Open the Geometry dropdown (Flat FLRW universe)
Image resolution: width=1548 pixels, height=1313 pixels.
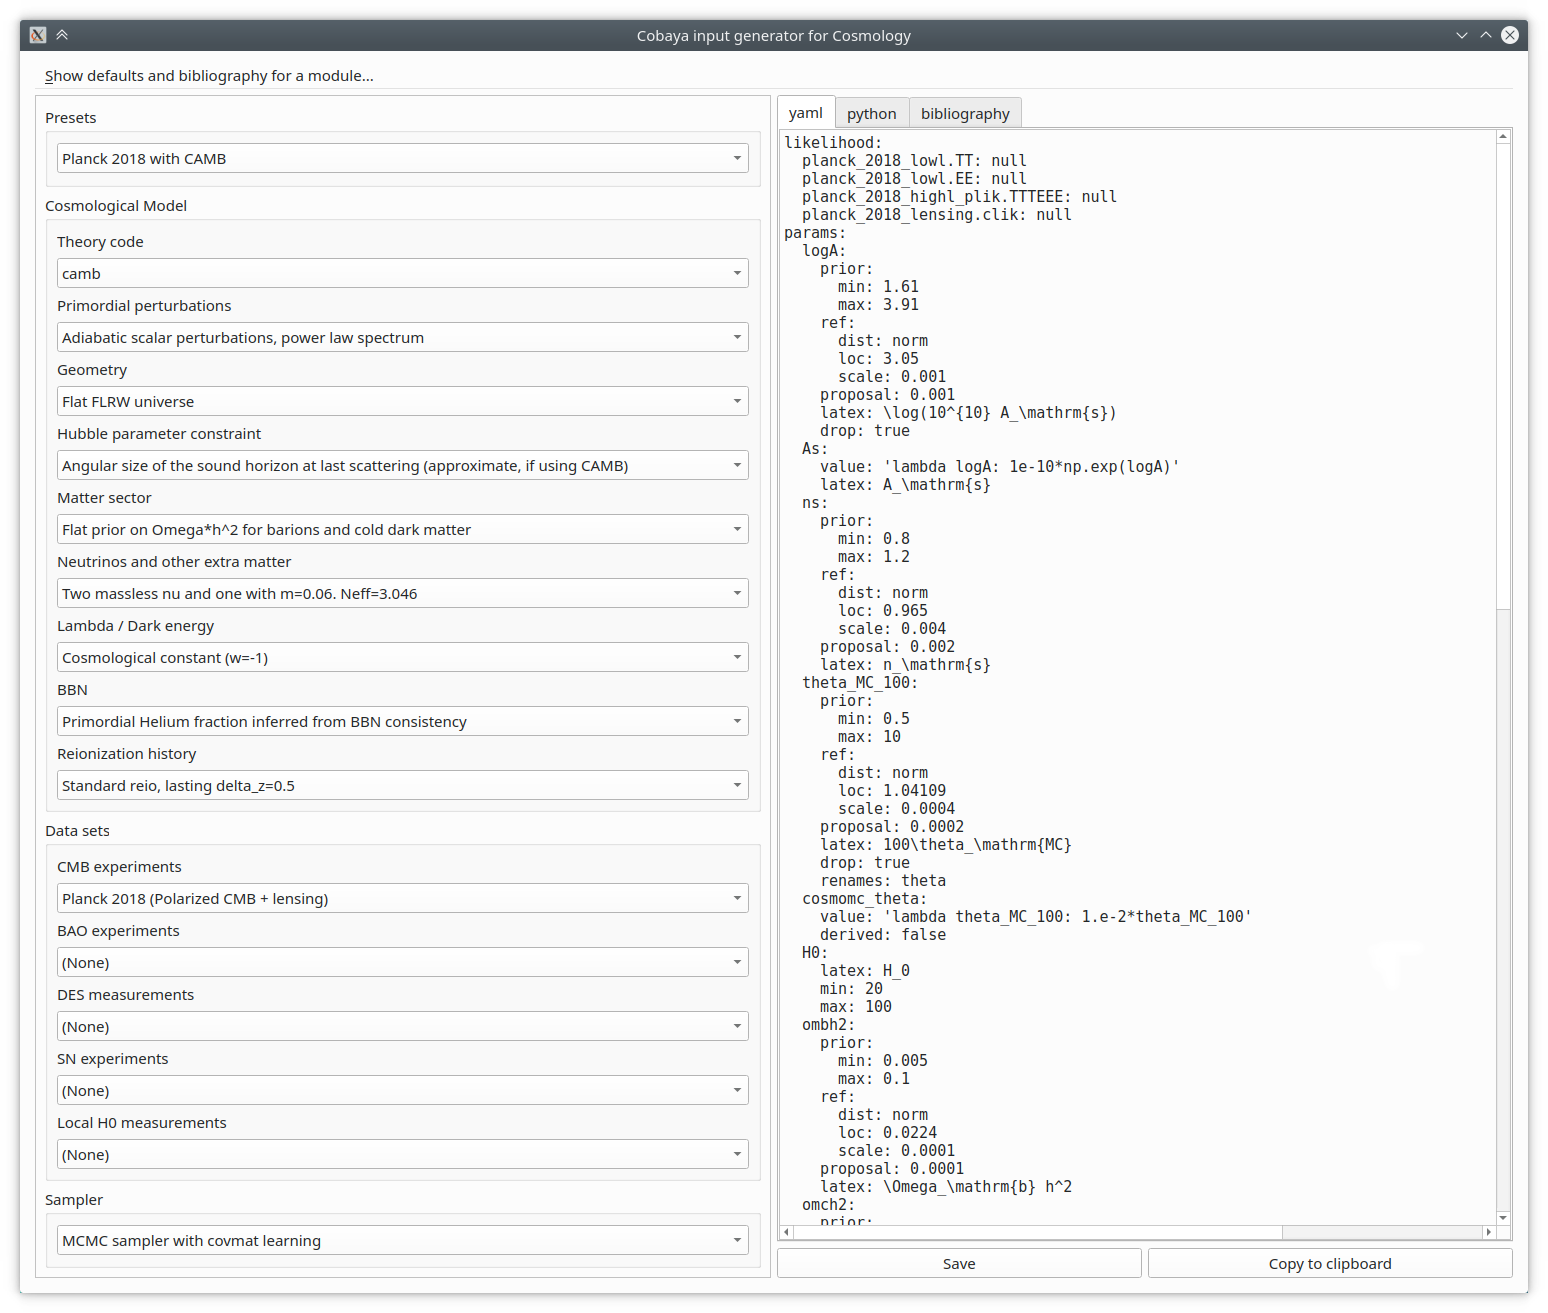click(x=402, y=401)
